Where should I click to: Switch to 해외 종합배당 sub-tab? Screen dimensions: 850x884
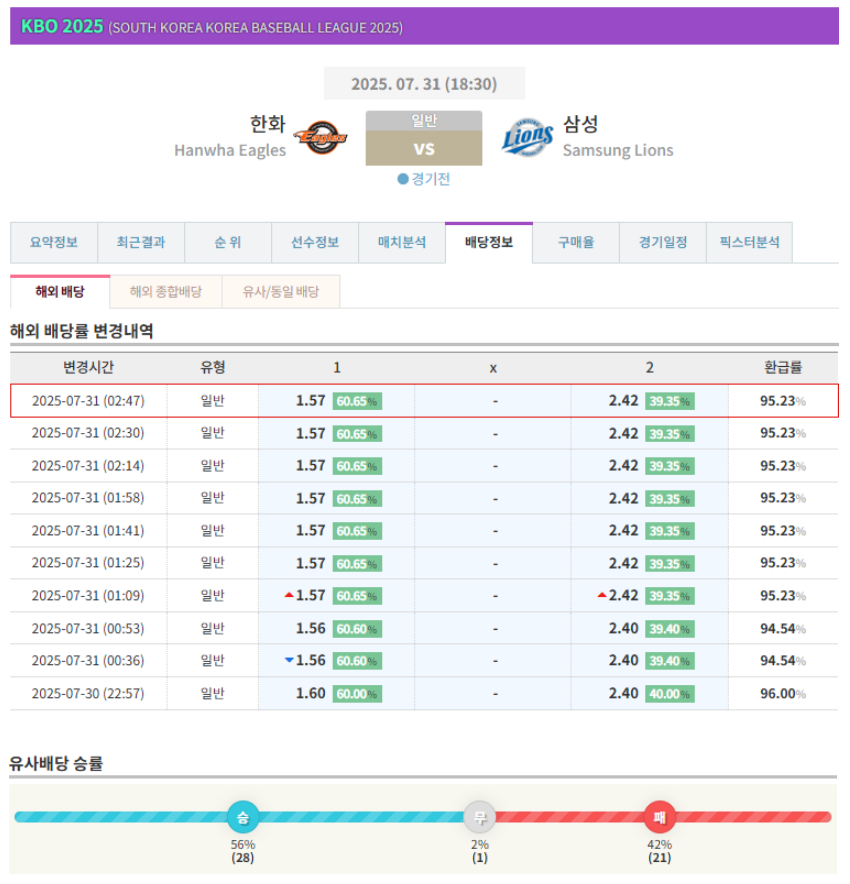coord(166,291)
